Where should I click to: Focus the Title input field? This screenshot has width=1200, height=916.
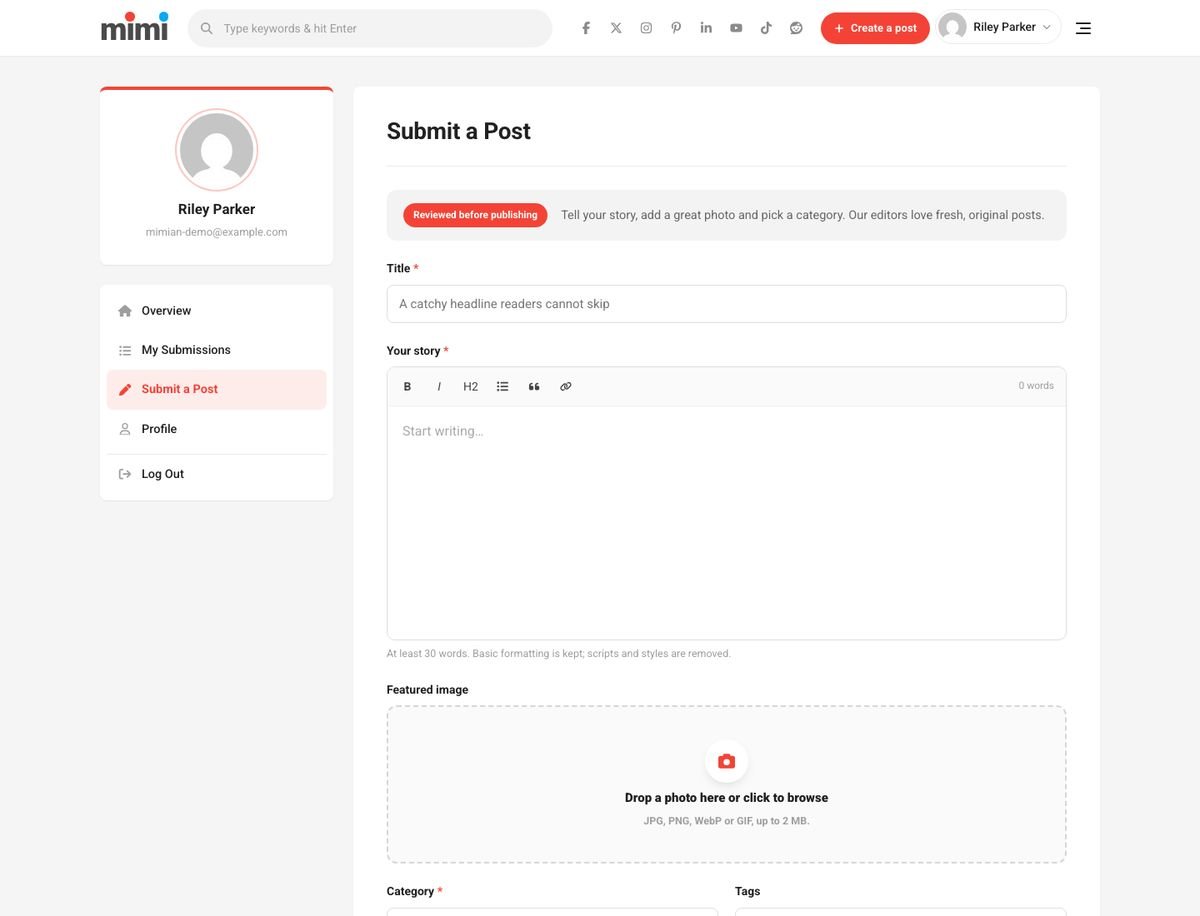click(x=726, y=304)
